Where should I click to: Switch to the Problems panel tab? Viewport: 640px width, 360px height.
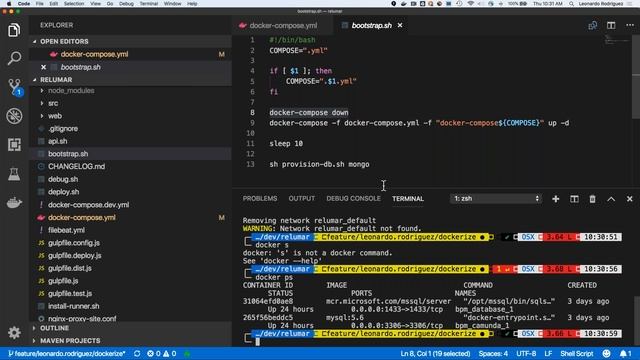(x=260, y=199)
